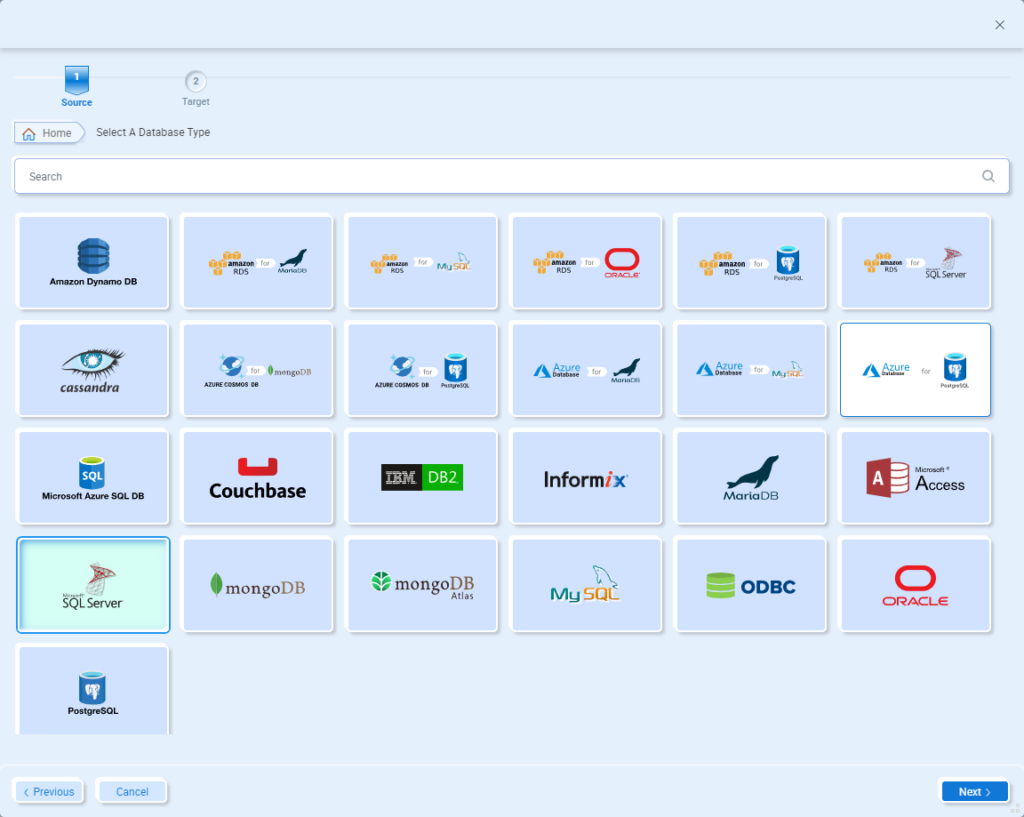Select the Informix database tile

click(586, 478)
